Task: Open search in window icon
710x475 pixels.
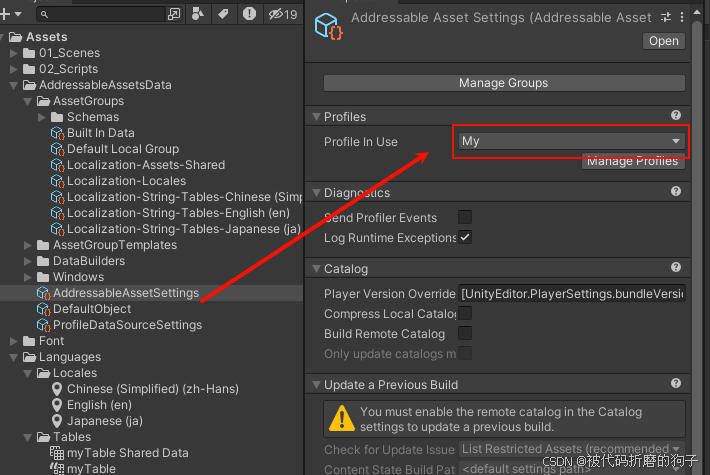Action: 174,14
